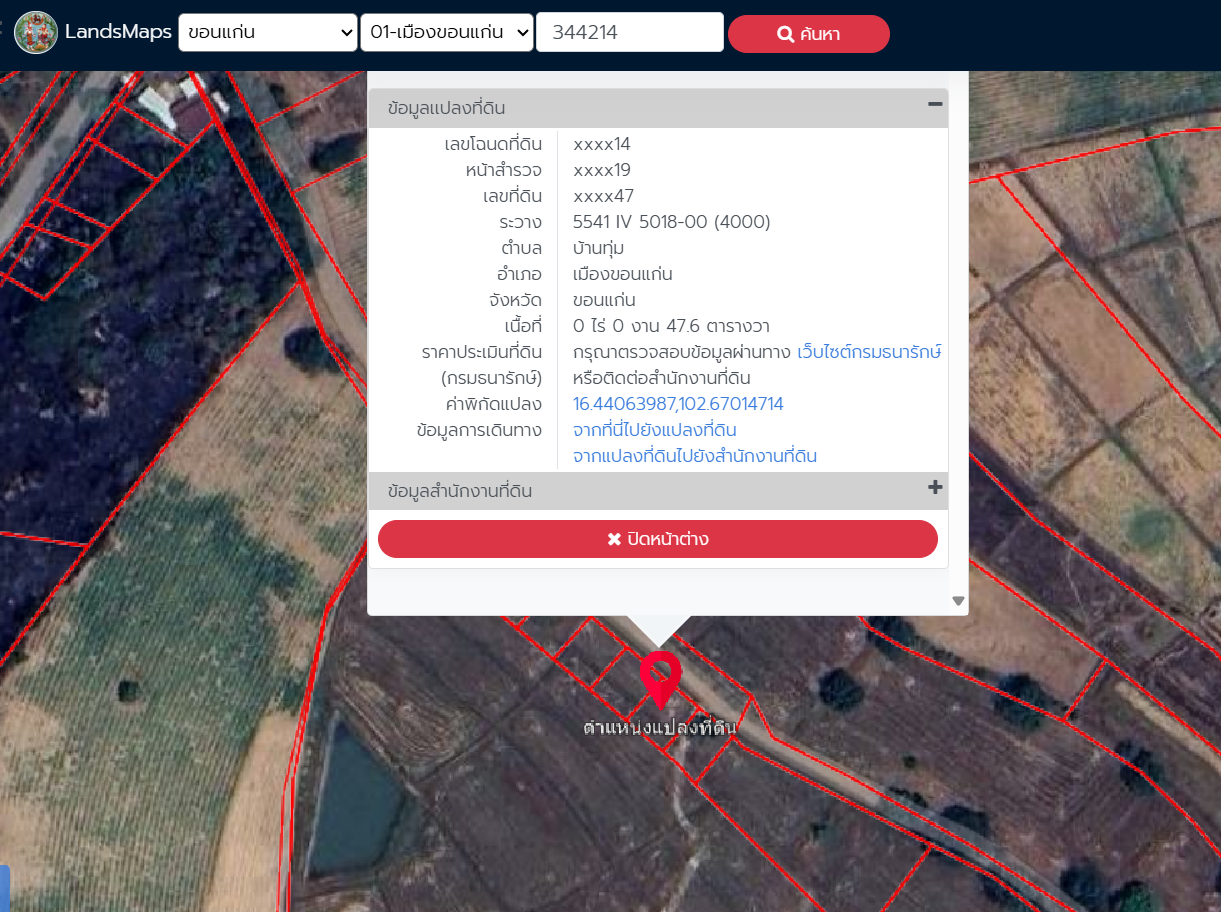
Task: Click the ตำแหน่งแปลงที่ดิน map label
Action: click(659, 728)
